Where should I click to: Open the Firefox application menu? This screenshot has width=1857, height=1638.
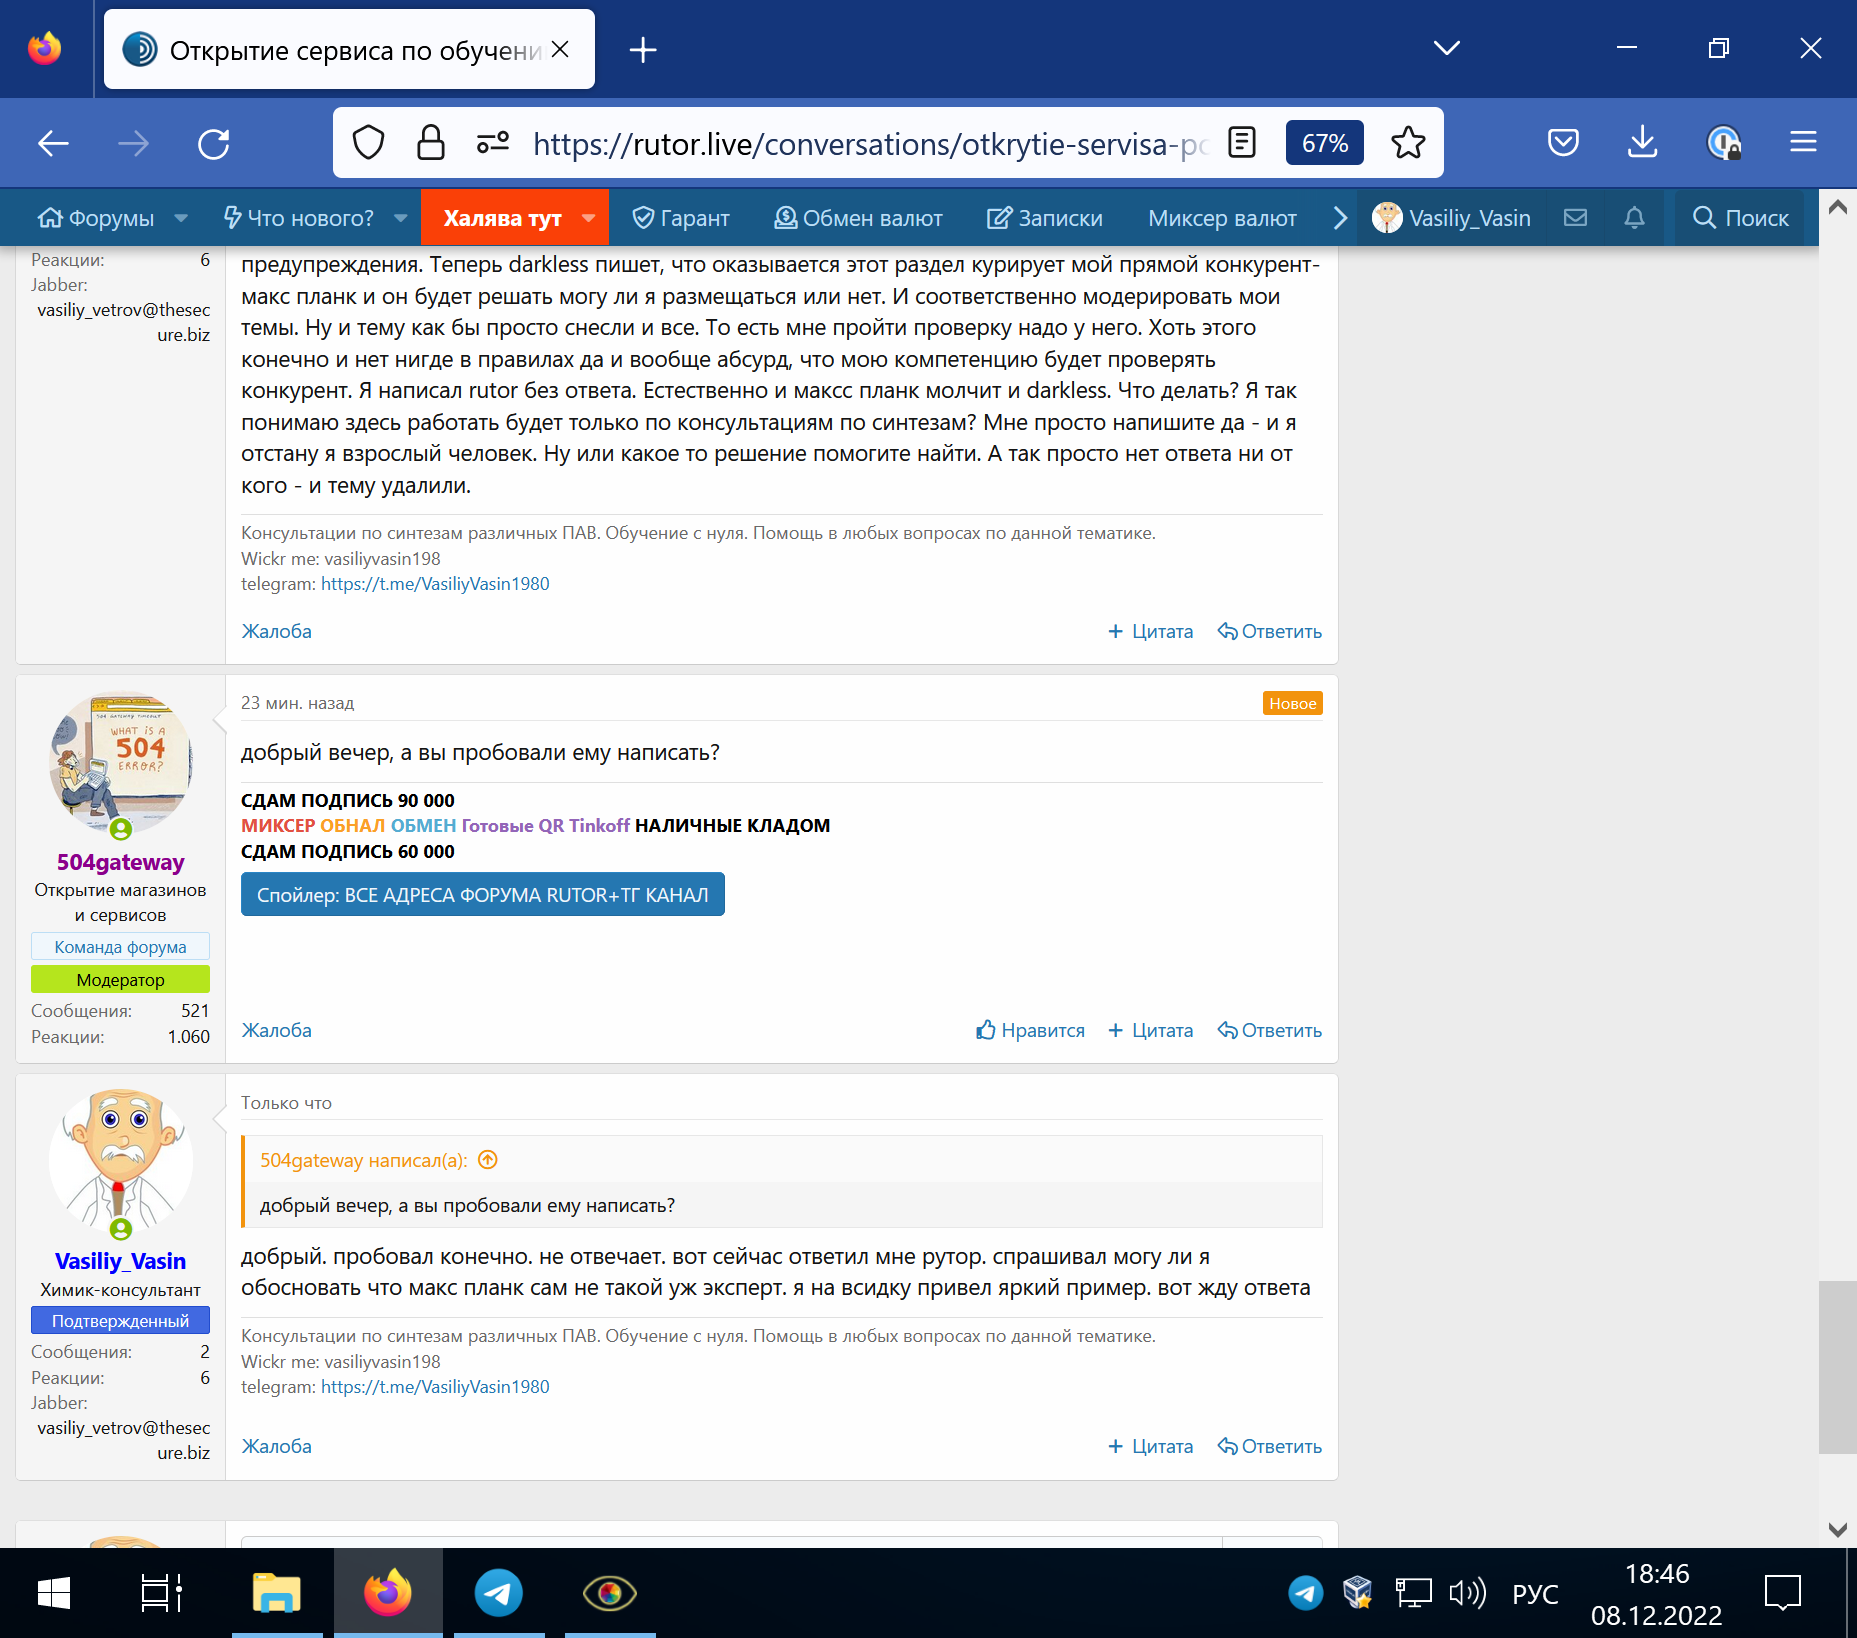pyautogui.click(x=1803, y=143)
